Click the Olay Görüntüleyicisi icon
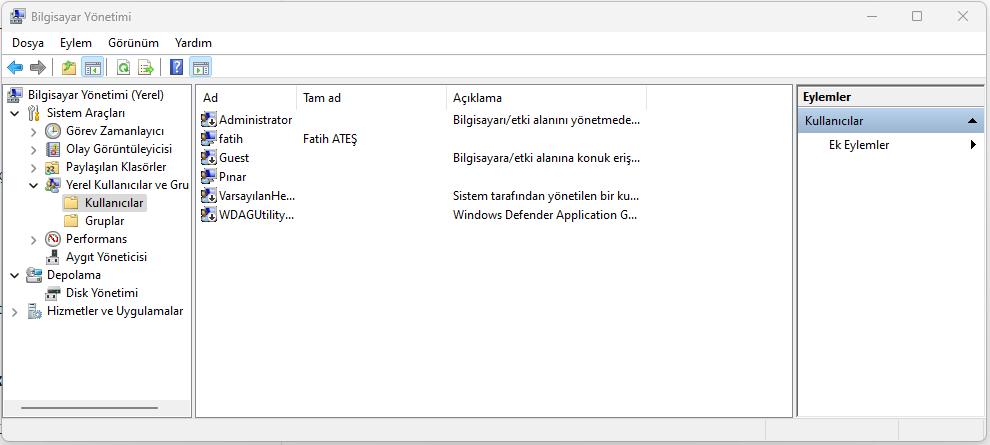Screen dimensions: 990x445 53,149
